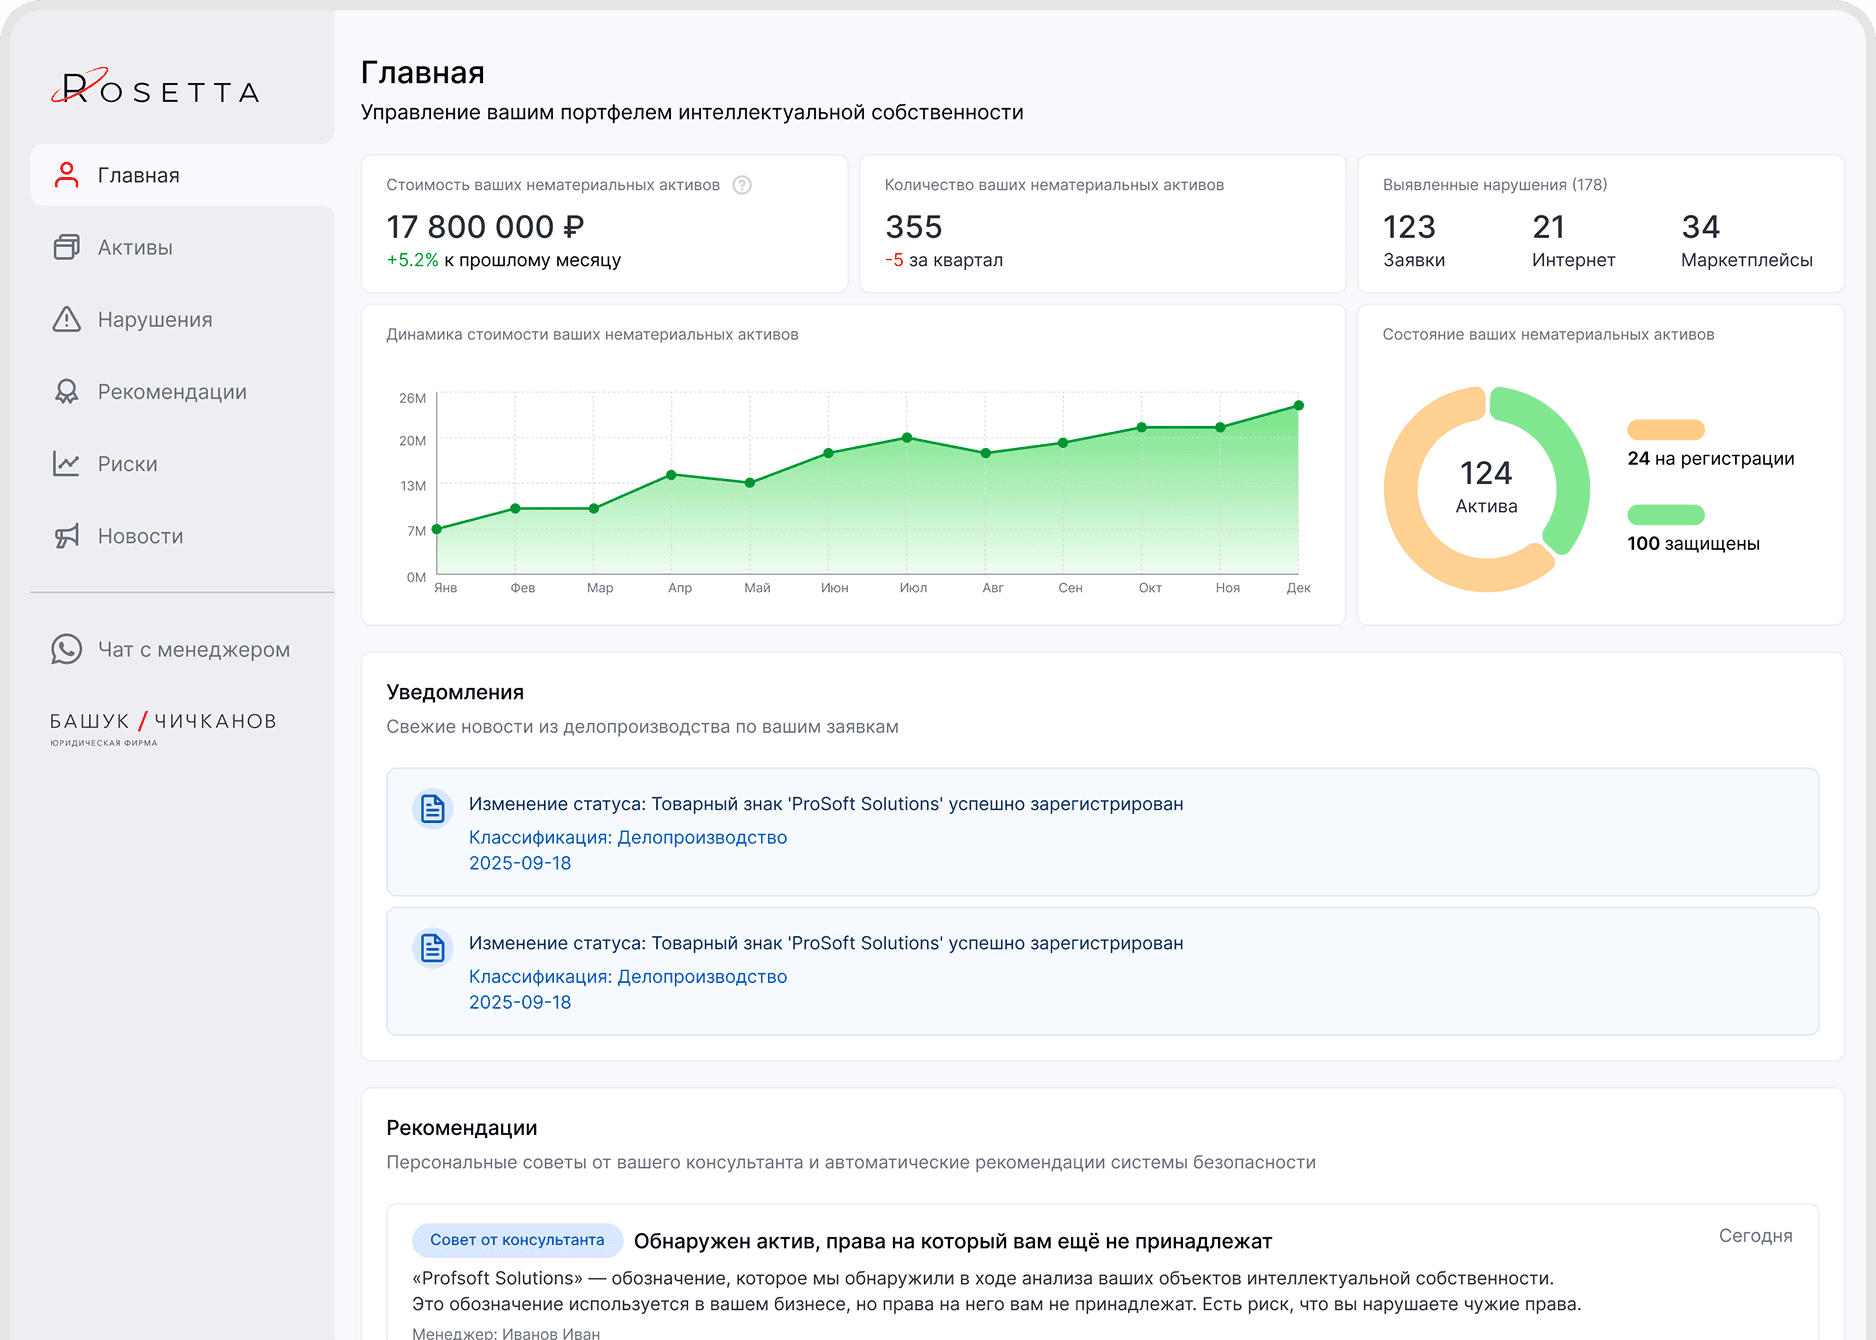Click the document icon in the lower notification
This screenshot has height=1340, width=1876.
click(x=432, y=947)
